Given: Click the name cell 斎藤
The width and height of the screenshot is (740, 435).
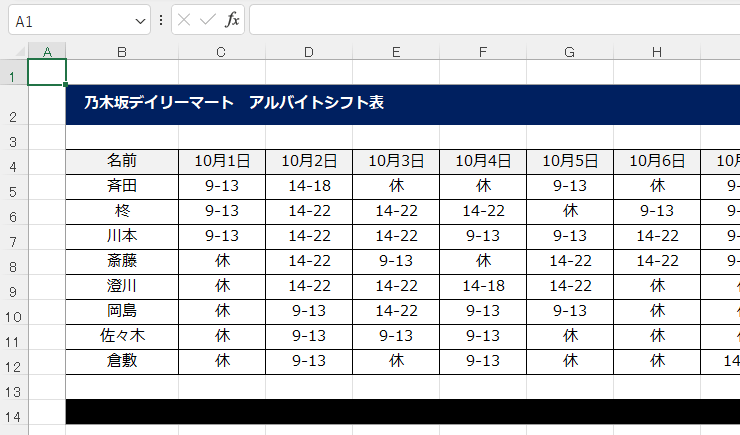Looking at the screenshot, I should (122, 262).
